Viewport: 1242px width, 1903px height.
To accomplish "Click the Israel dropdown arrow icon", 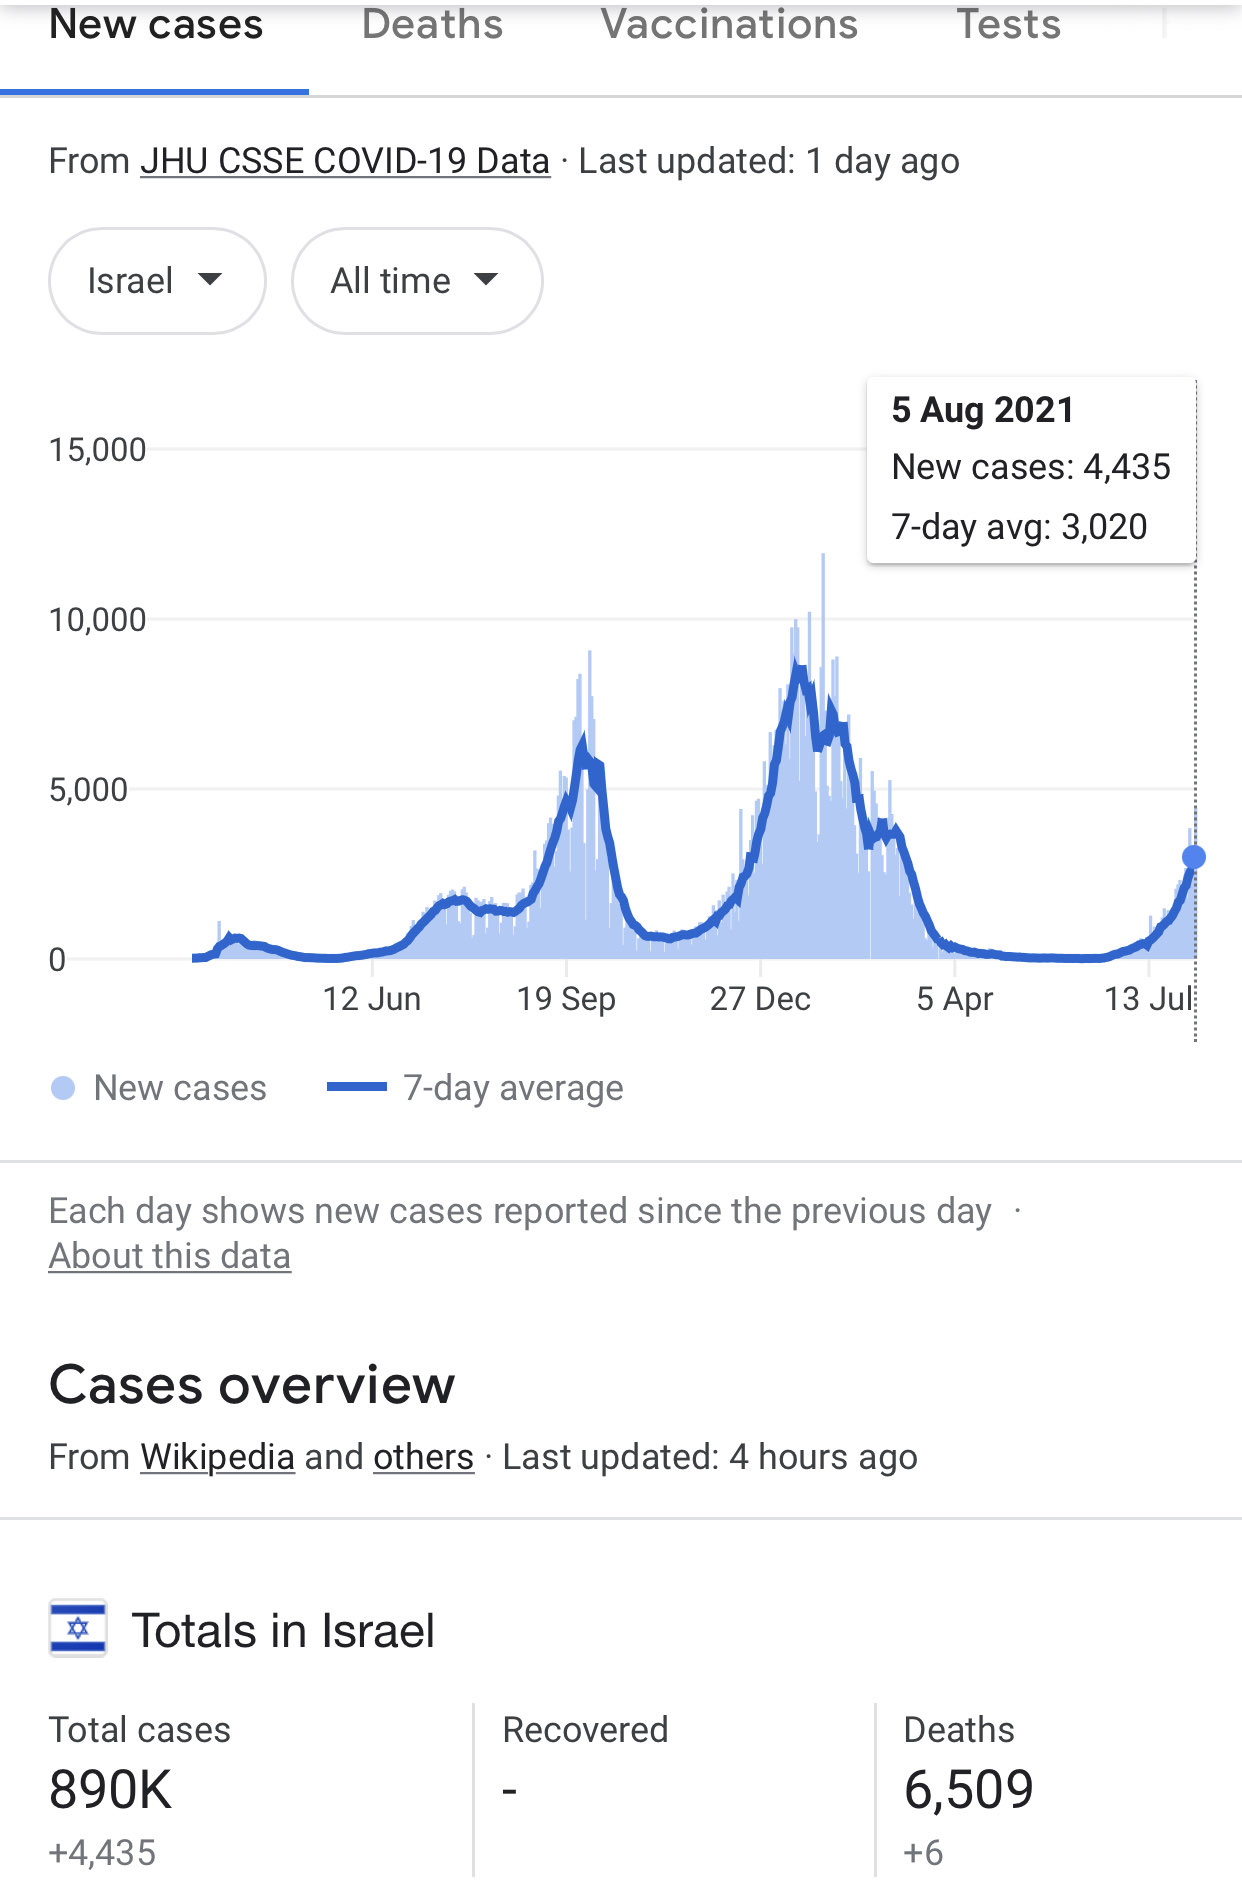I will click(x=210, y=280).
